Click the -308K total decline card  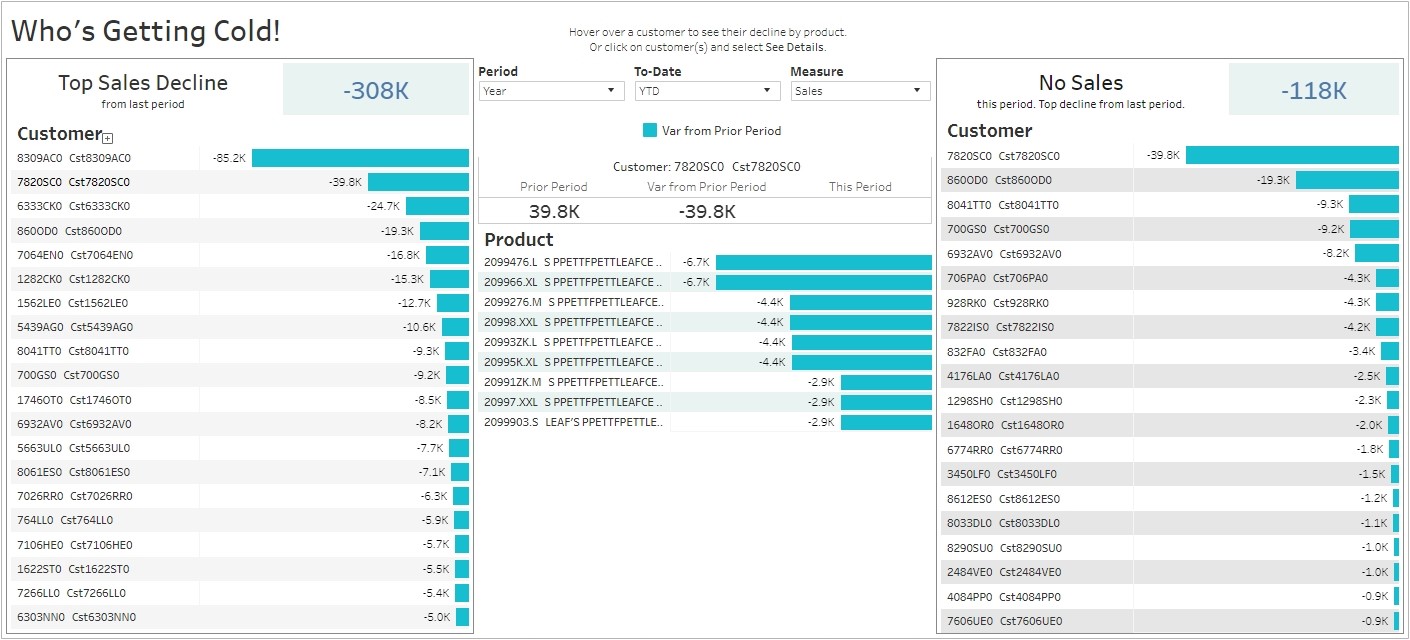[x=376, y=90]
